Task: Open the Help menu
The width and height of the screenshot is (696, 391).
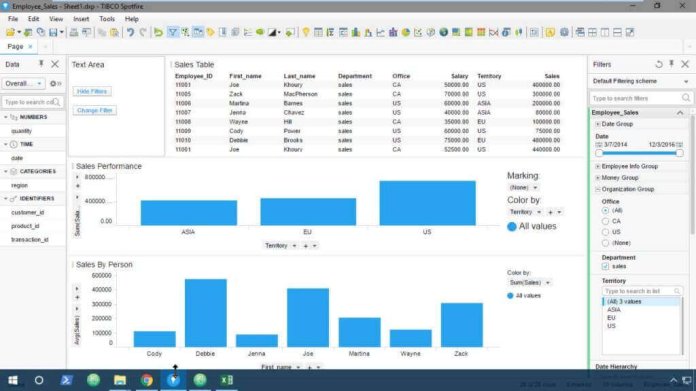Action: point(132,19)
